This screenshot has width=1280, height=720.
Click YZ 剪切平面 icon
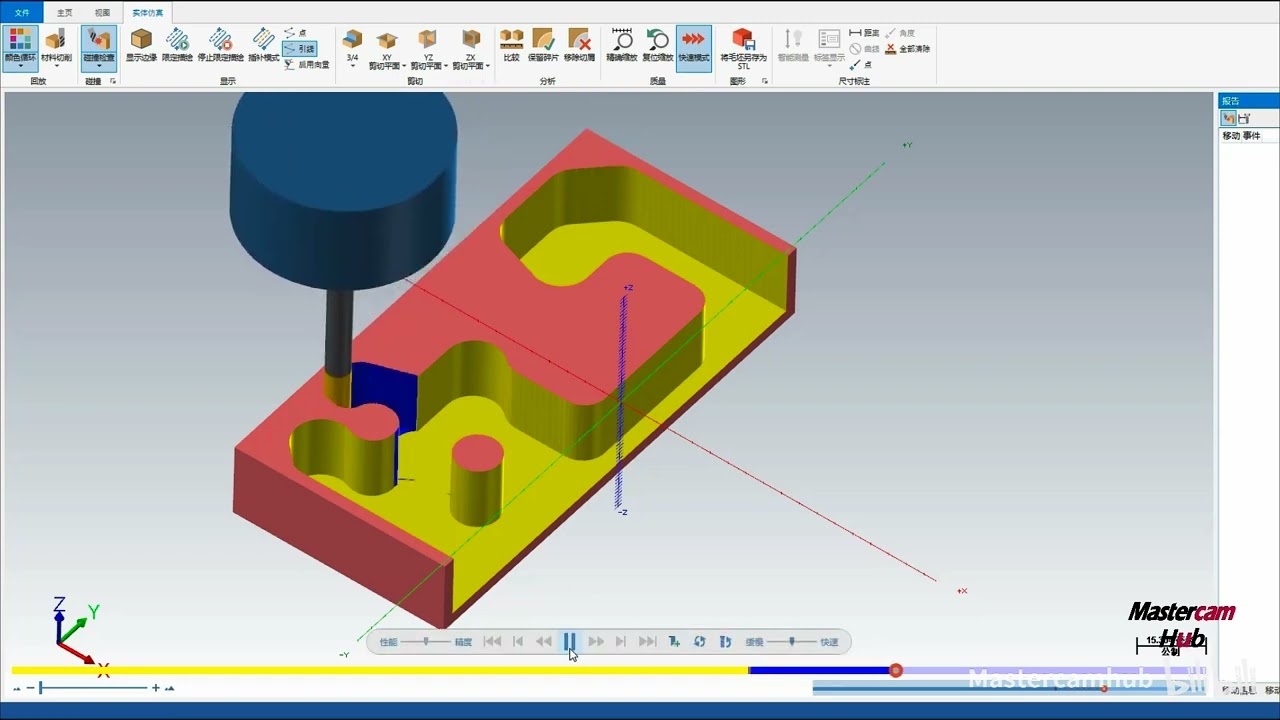(x=428, y=41)
